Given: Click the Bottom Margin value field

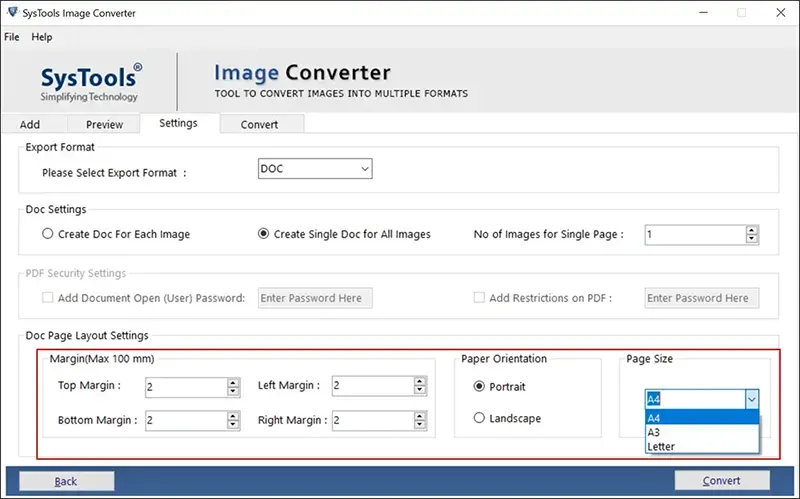Looking at the screenshot, I should click(186, 421).
